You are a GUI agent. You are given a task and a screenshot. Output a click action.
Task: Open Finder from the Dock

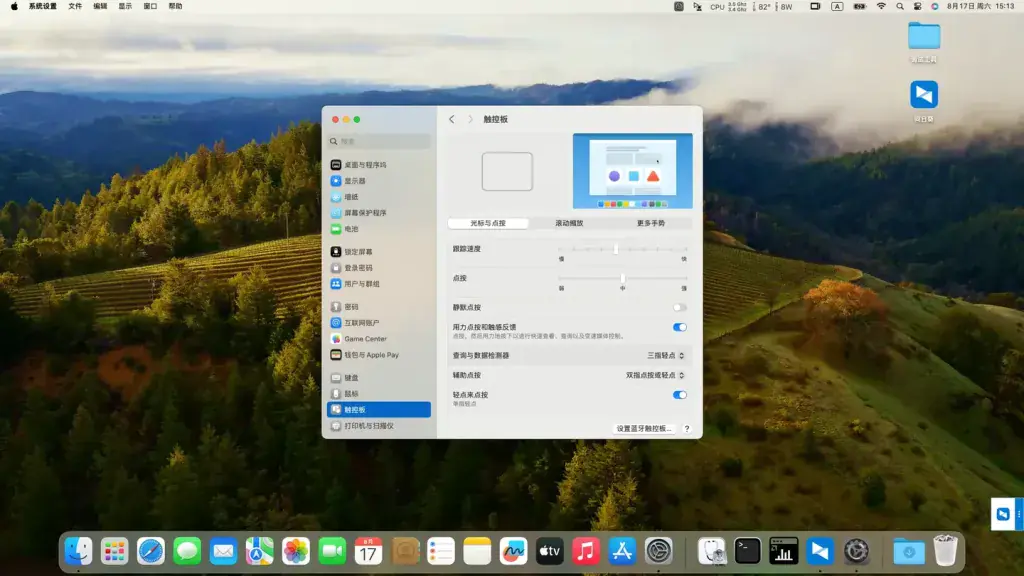tap(78, 552)
